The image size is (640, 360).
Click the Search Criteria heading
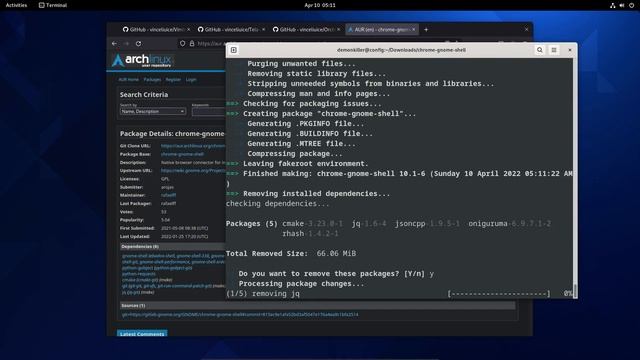point(144,95)
